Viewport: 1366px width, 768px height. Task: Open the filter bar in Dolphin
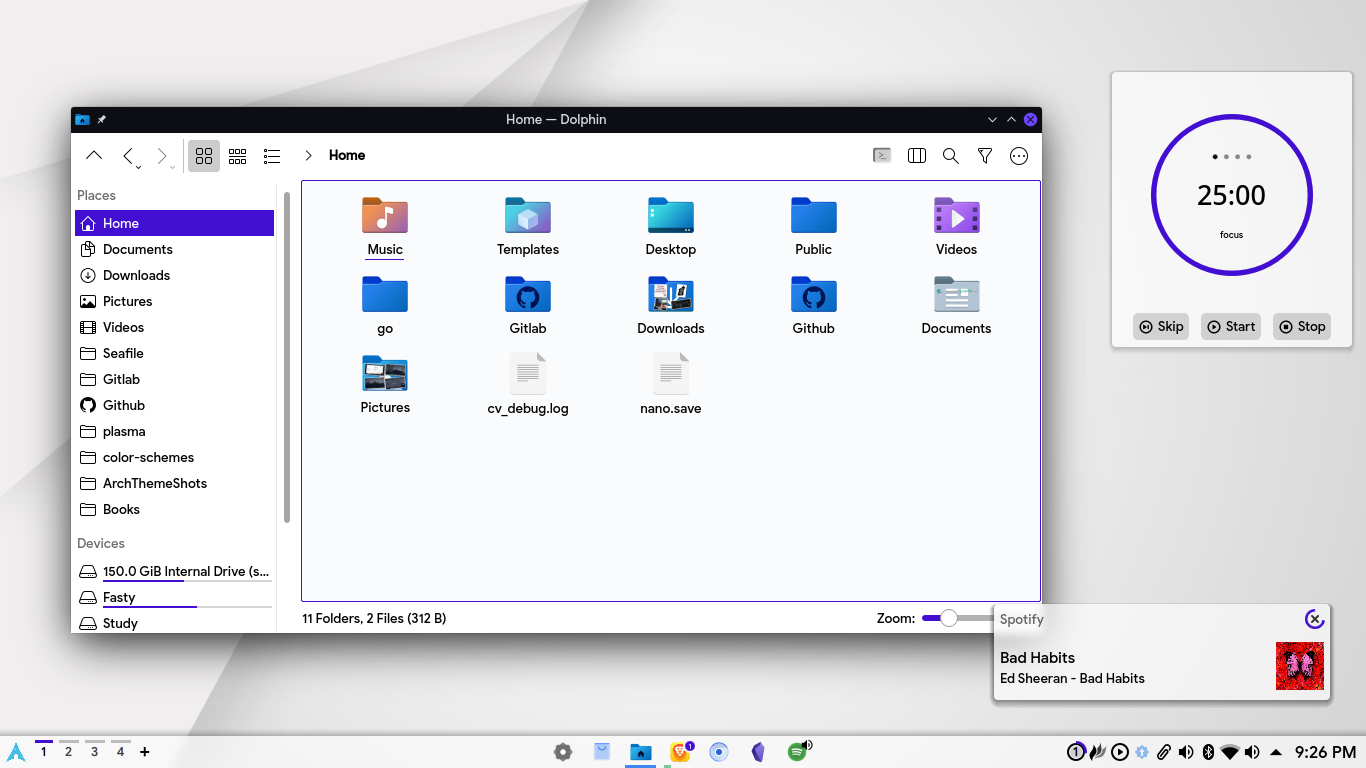[x=985, y=156]
